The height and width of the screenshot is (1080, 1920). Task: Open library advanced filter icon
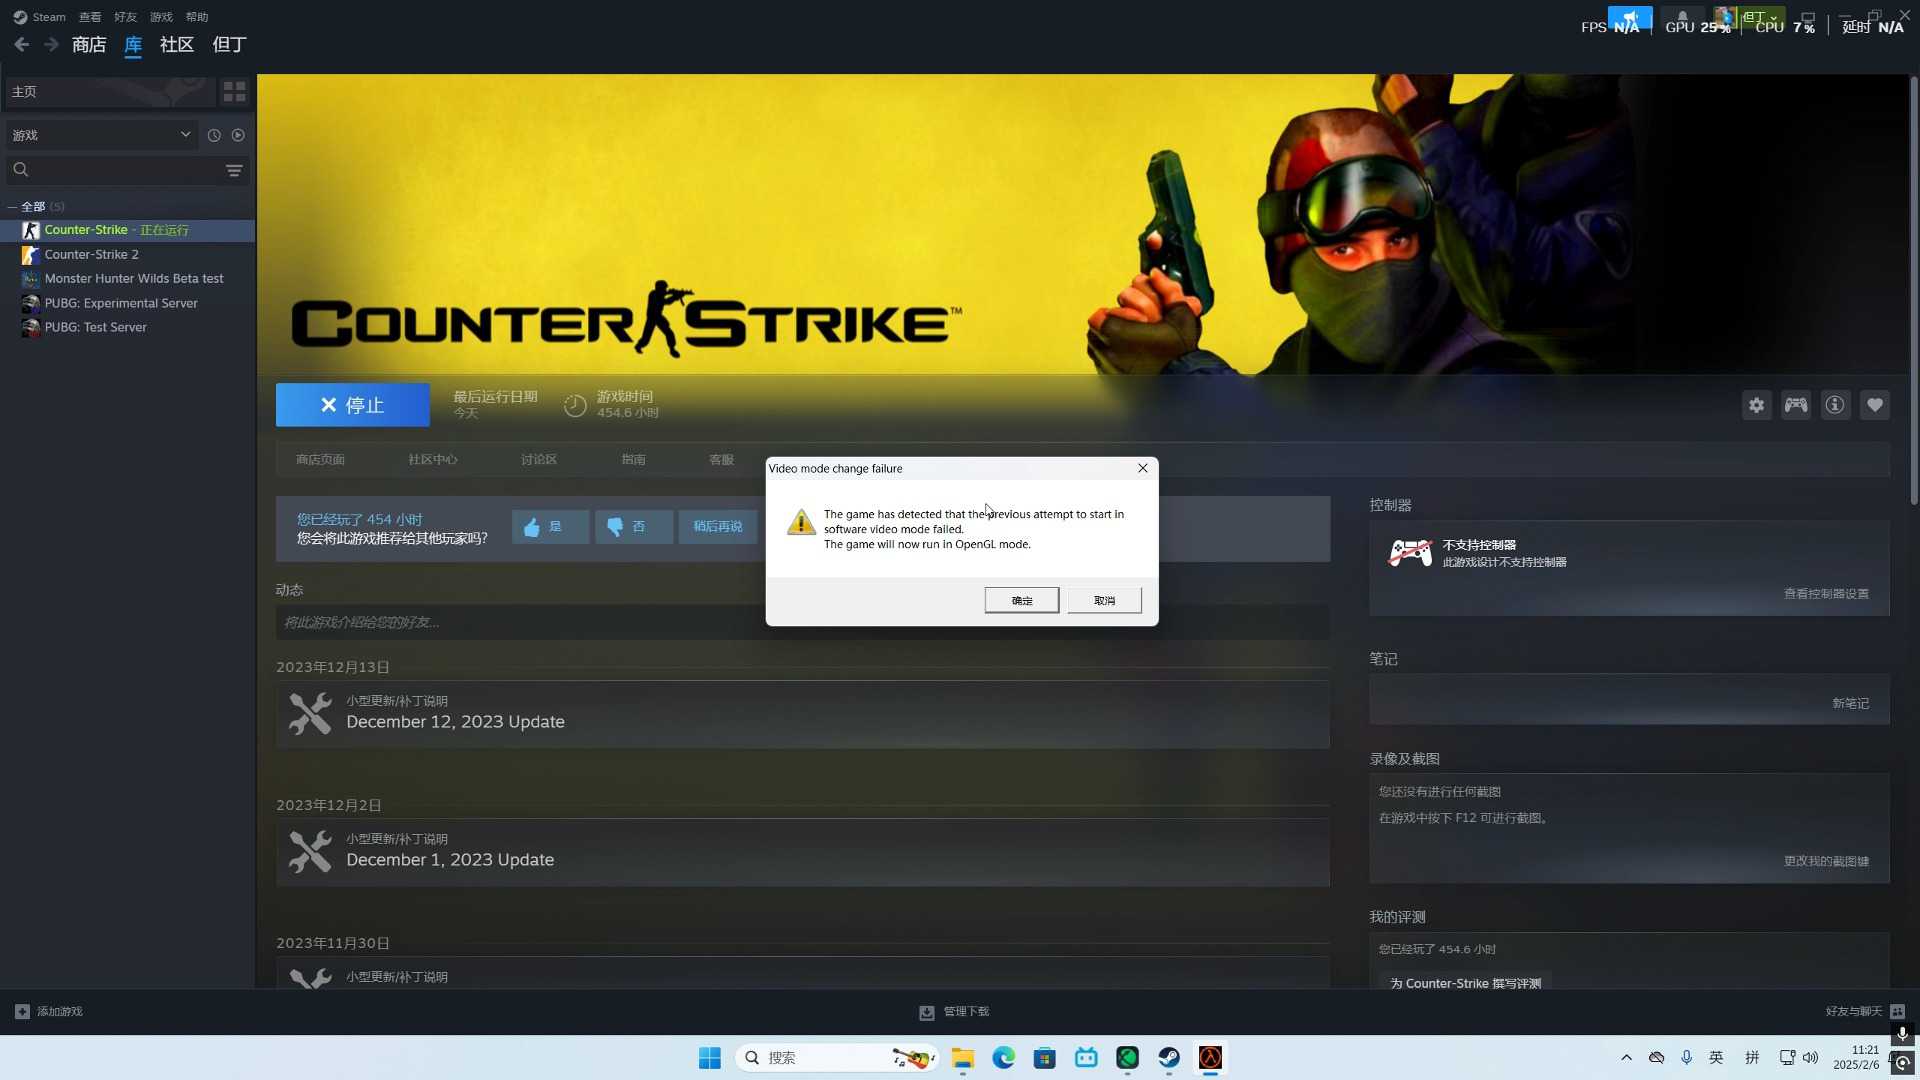[234, 171]
